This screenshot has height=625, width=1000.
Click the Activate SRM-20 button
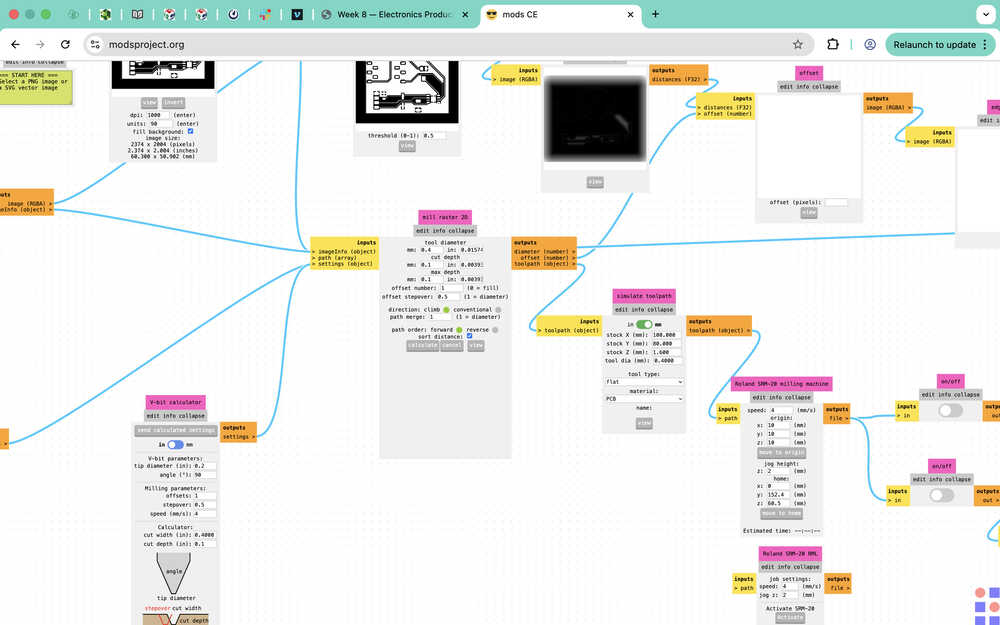tap(790, 617)
